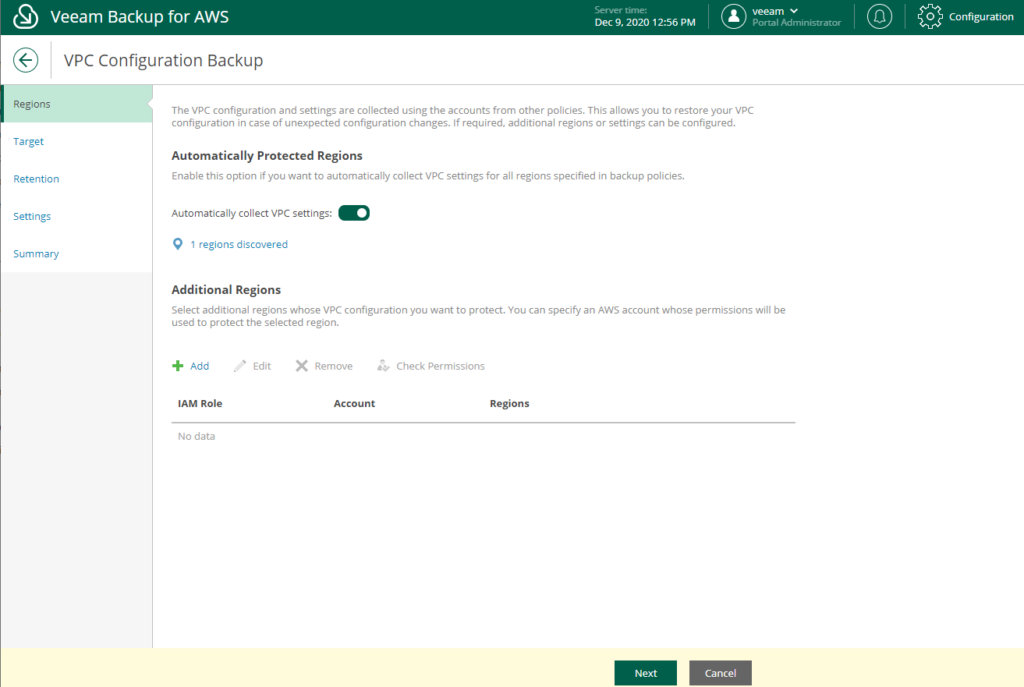
Task: Click the Check Permissions label
Action: pos(441,366)
